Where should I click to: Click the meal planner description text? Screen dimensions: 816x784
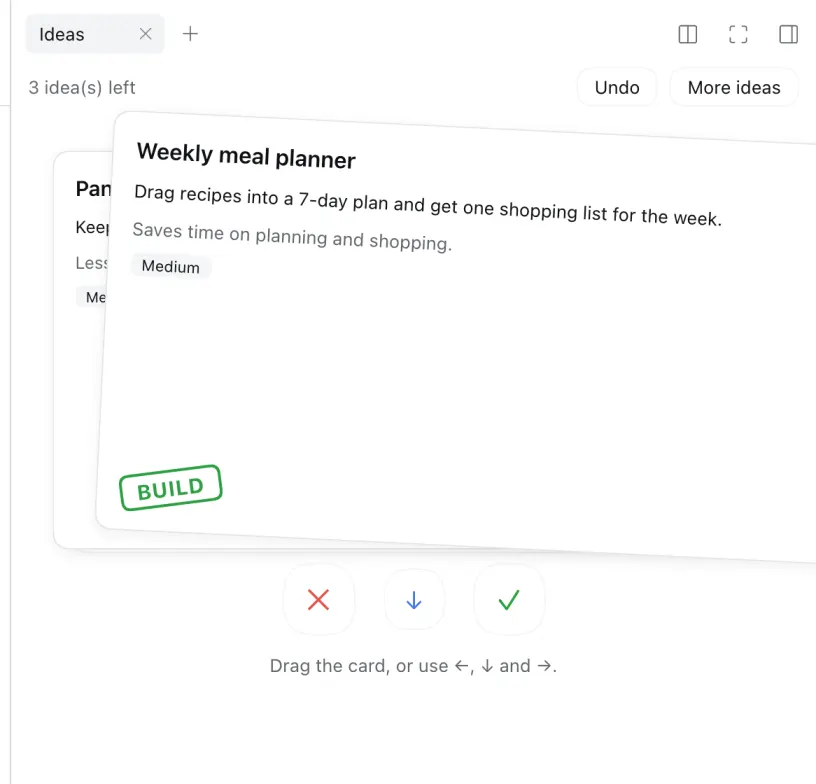pos(428,205)
